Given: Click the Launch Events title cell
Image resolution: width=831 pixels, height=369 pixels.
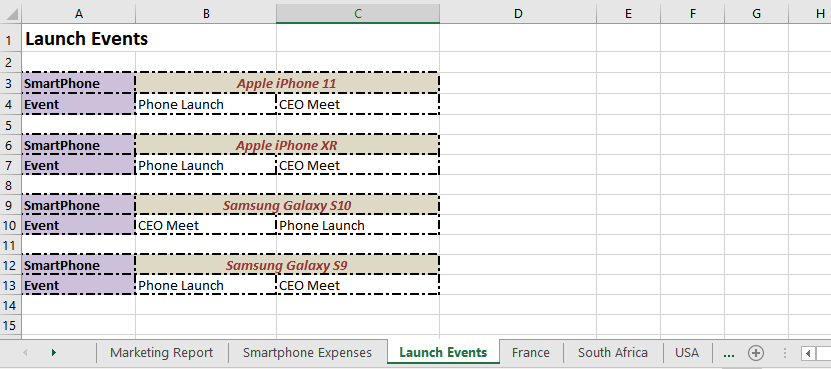Looking at the screenshot, I should click(78, 38).
